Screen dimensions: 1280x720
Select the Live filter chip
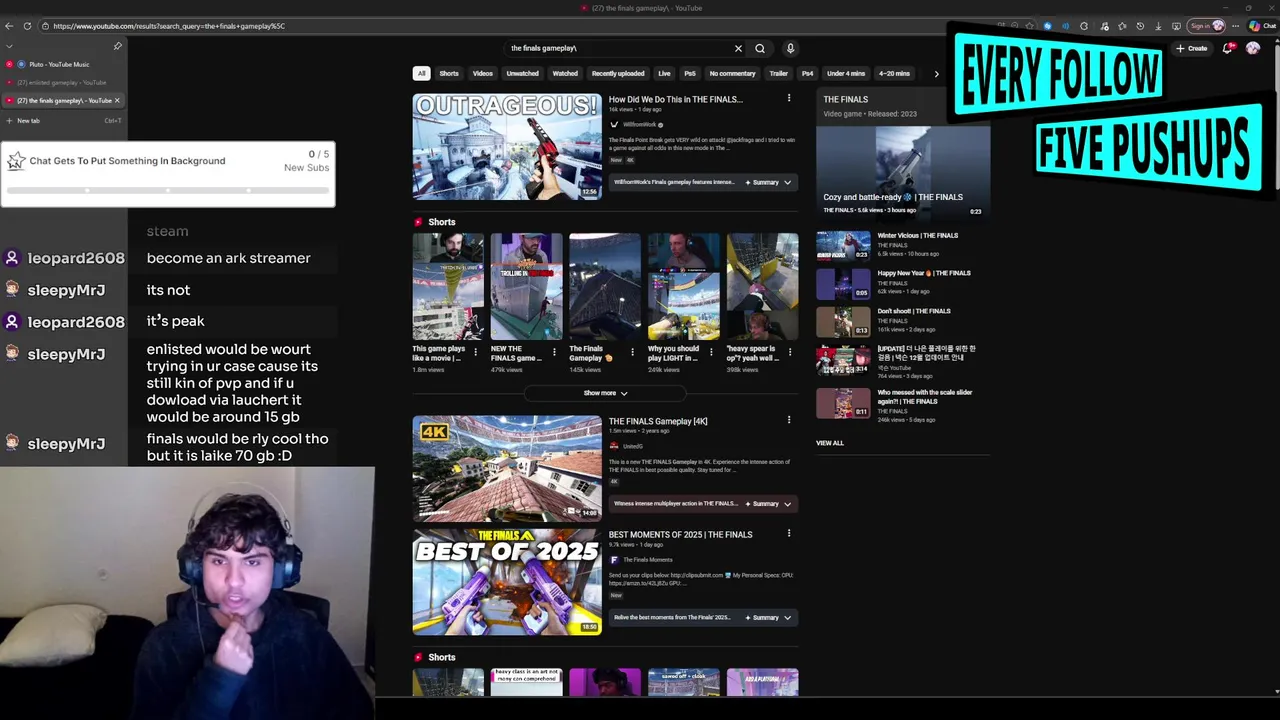coord(664,73)
